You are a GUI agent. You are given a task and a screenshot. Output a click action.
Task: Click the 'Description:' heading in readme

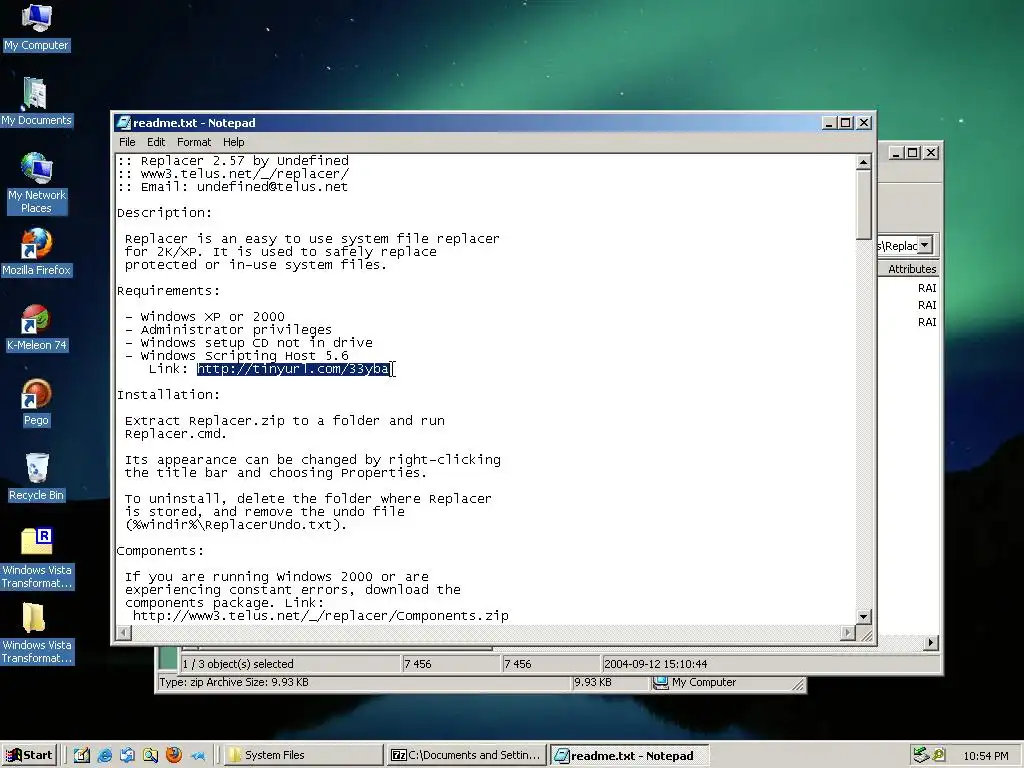(165, 213)
